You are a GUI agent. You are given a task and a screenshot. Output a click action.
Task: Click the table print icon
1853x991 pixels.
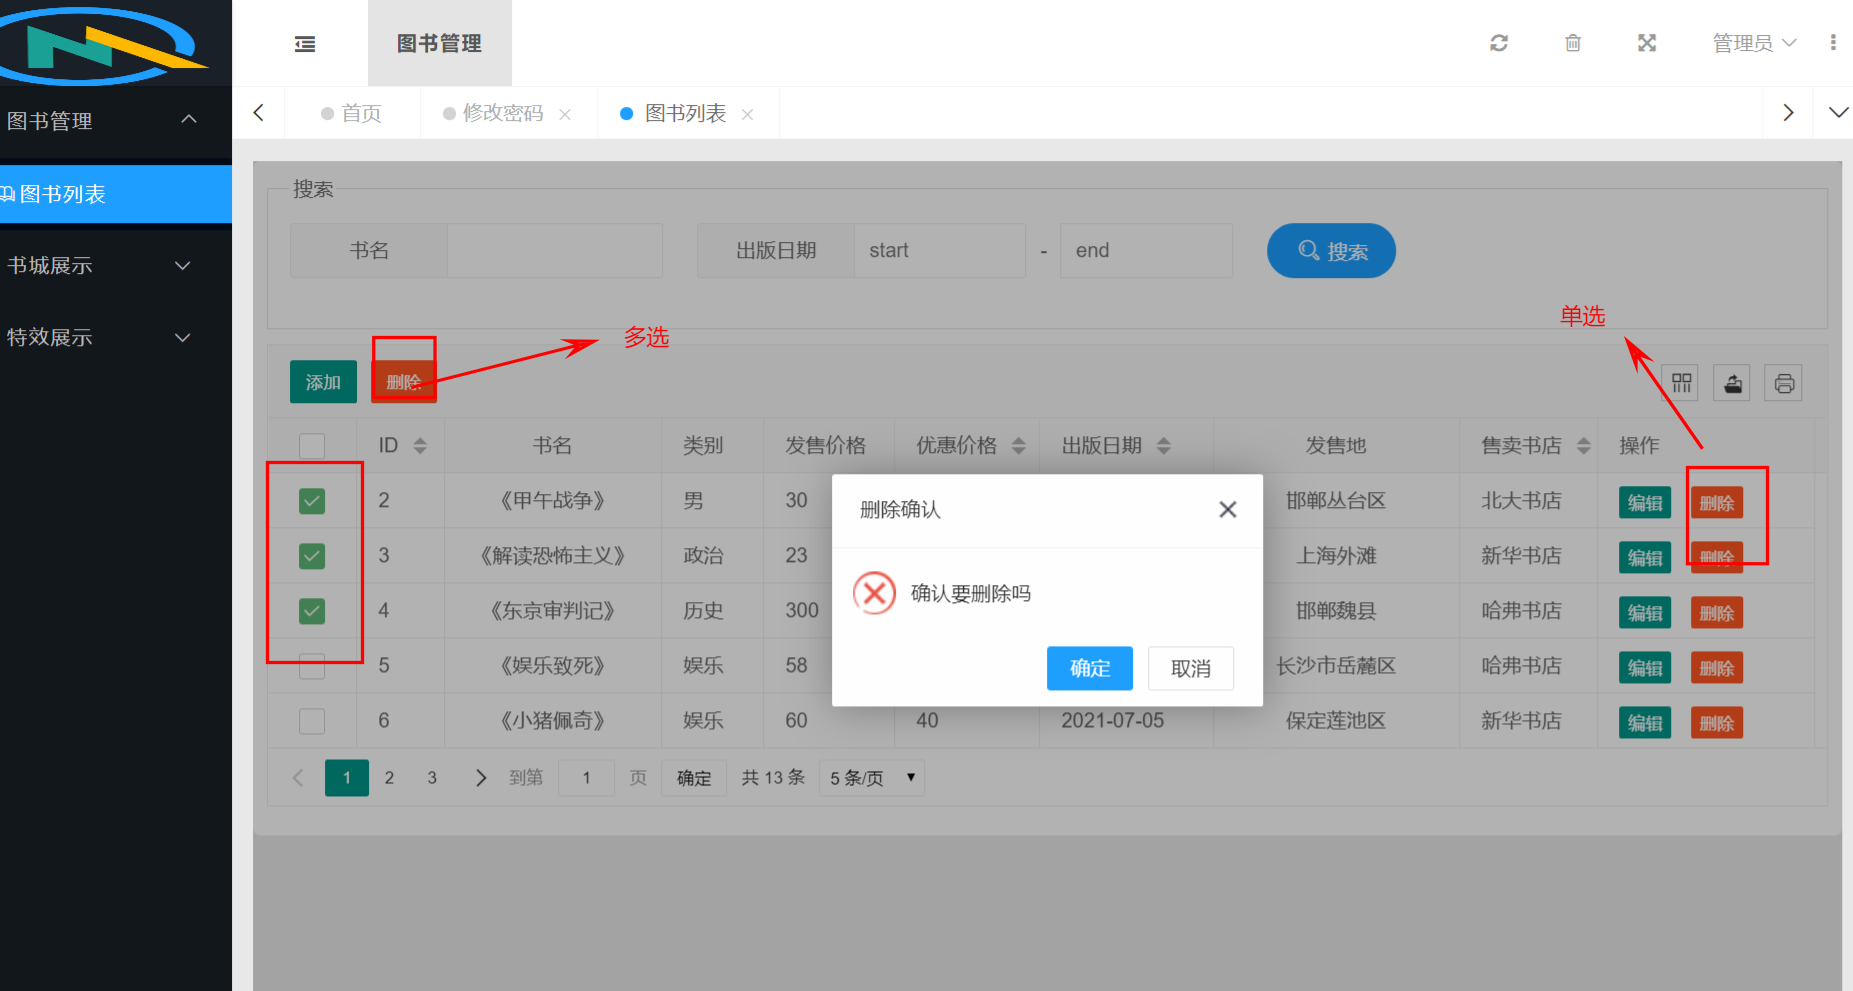(1784, 383)
